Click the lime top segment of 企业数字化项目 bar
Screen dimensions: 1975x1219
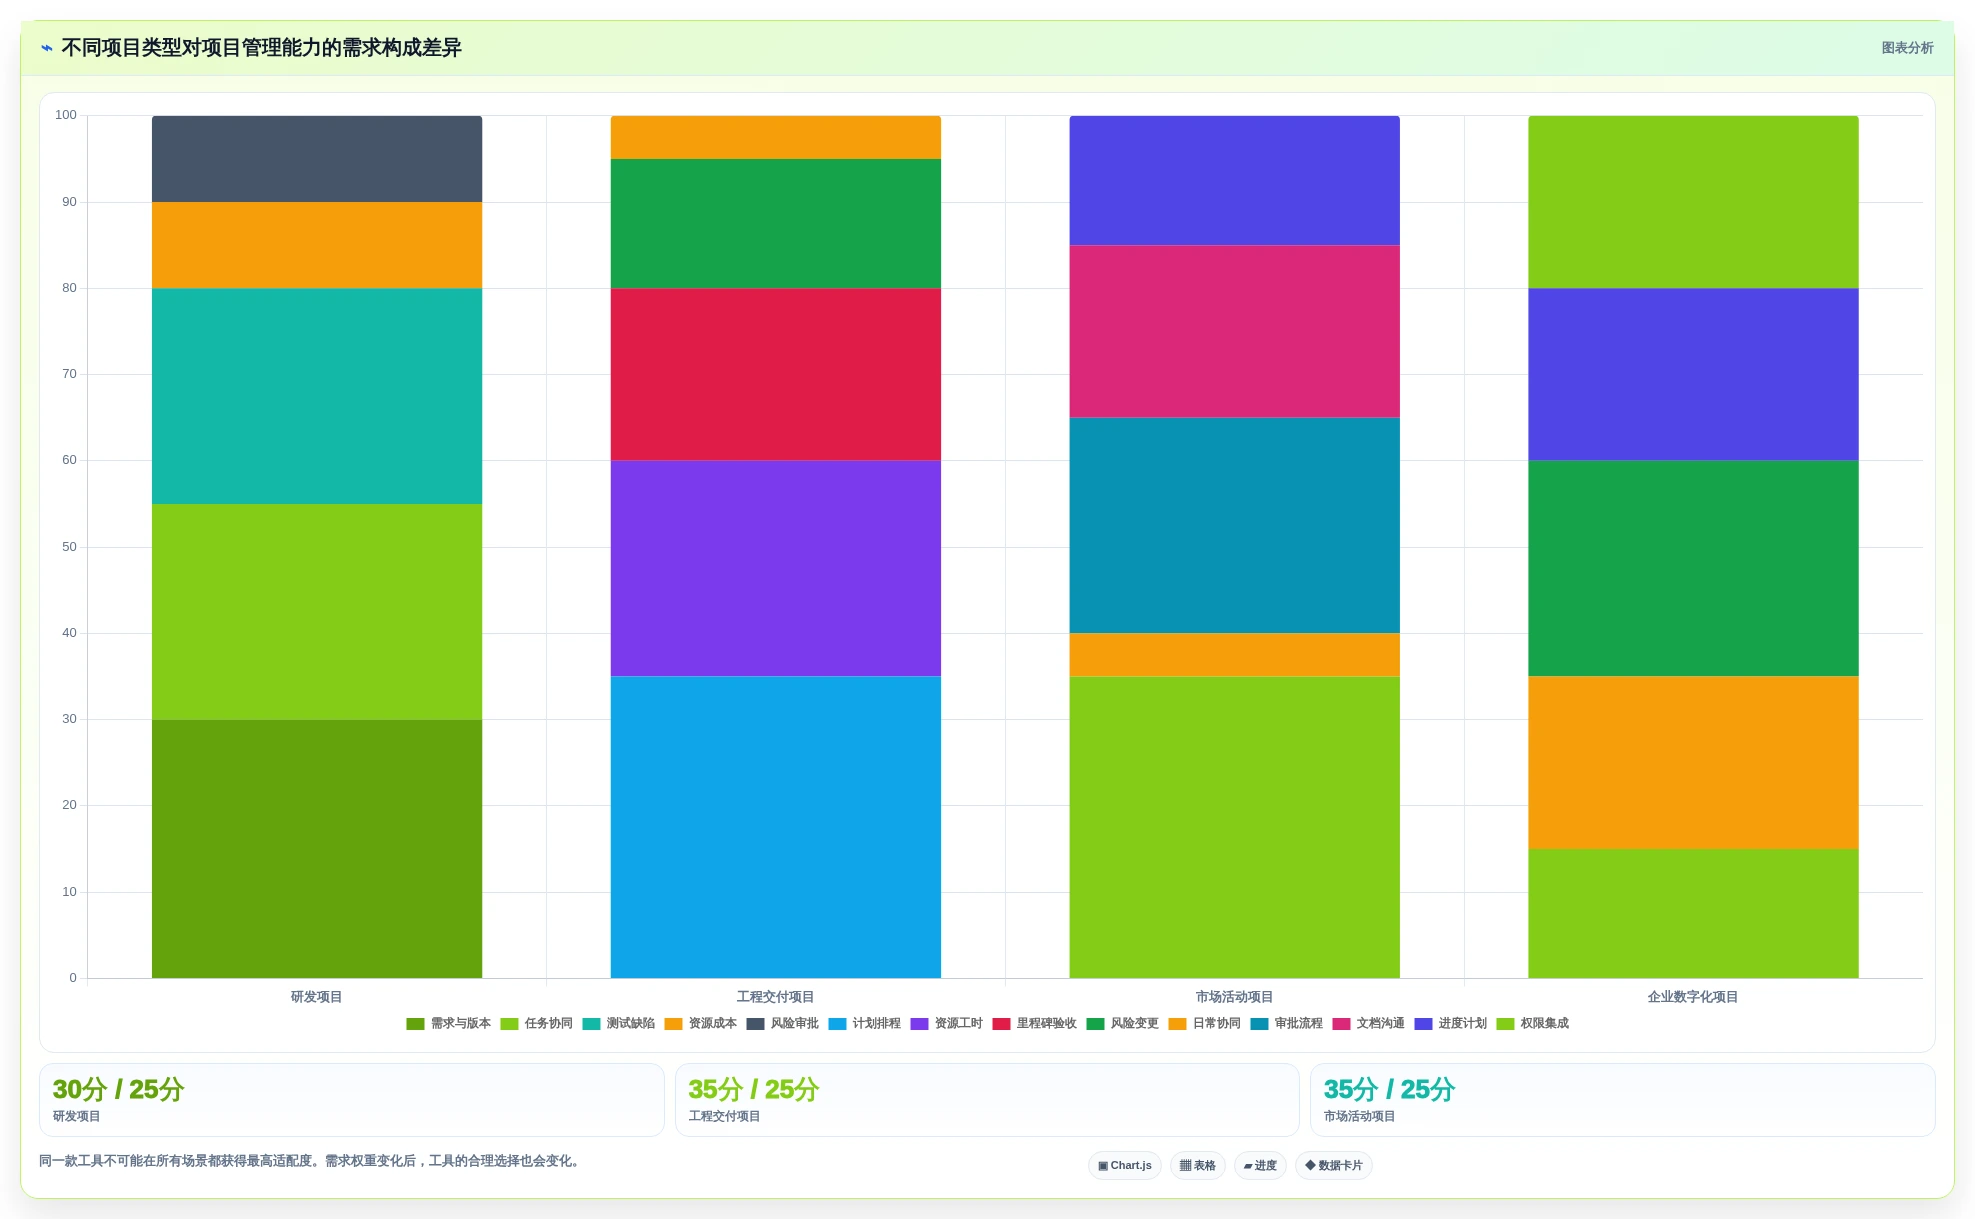1694,202
